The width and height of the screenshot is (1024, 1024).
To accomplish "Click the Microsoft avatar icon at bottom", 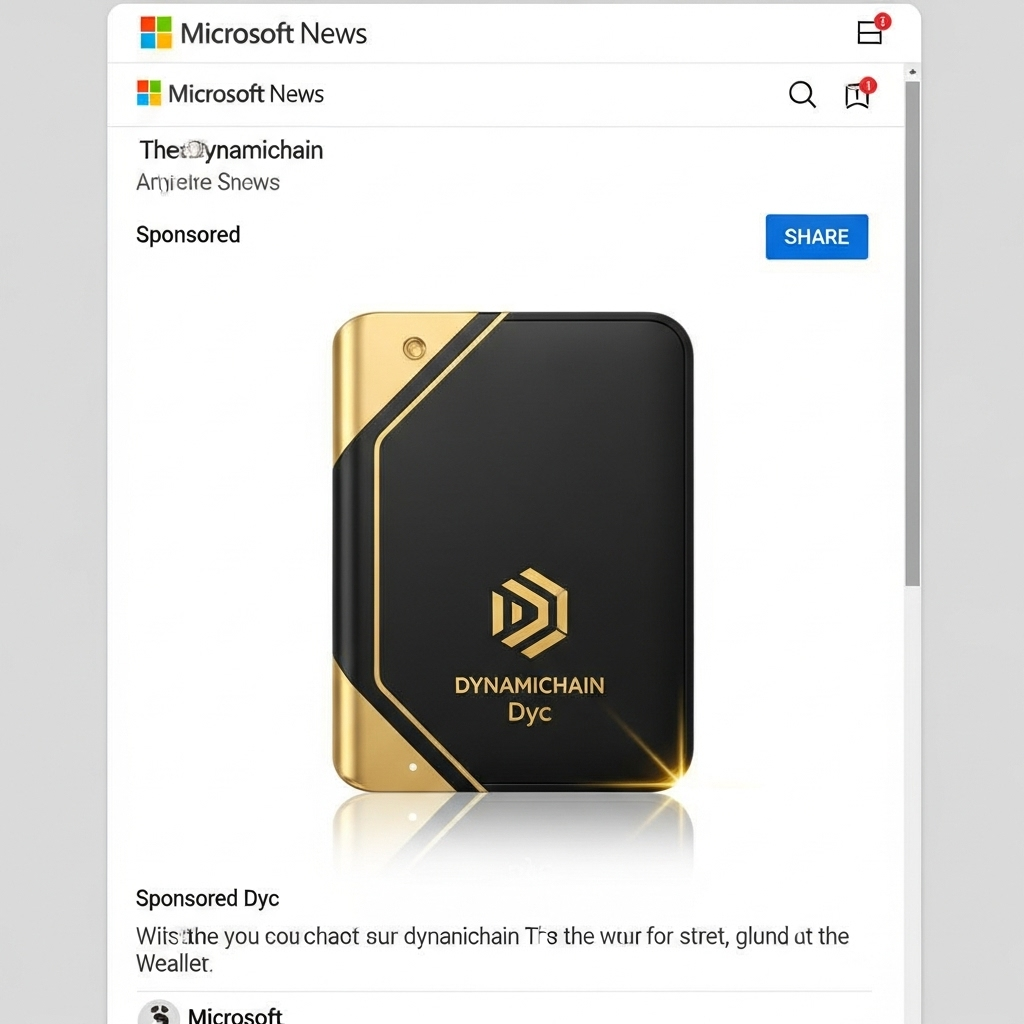I will pos(159,1013).
